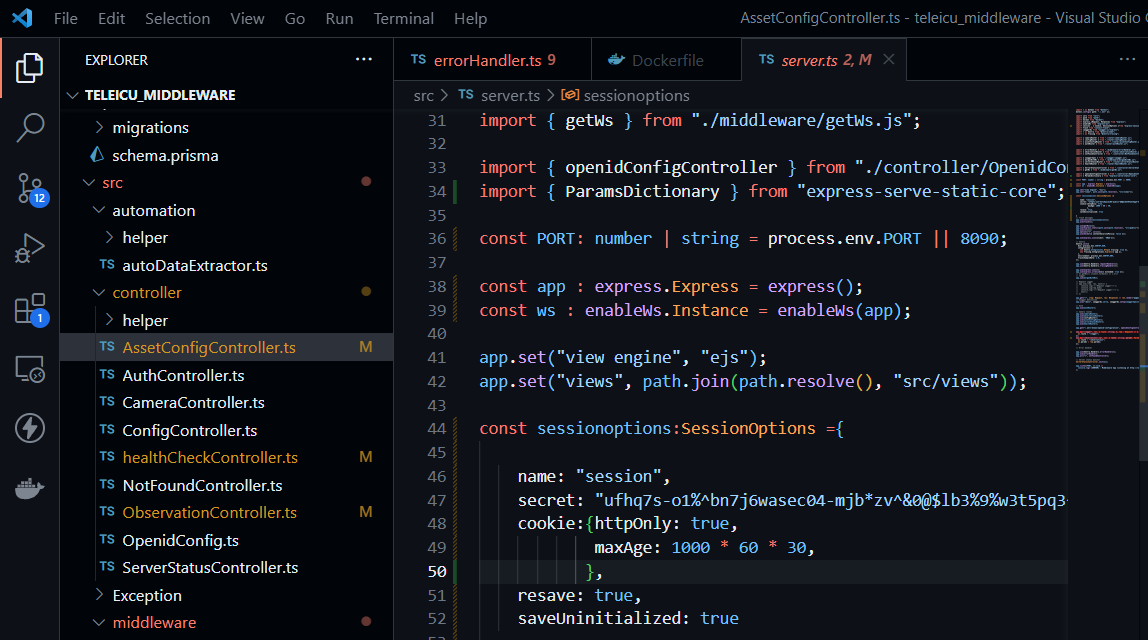This screenshot has height=640, width=1148.
Task: Open Source Control with 12 changes
Action: pos(29,188)
